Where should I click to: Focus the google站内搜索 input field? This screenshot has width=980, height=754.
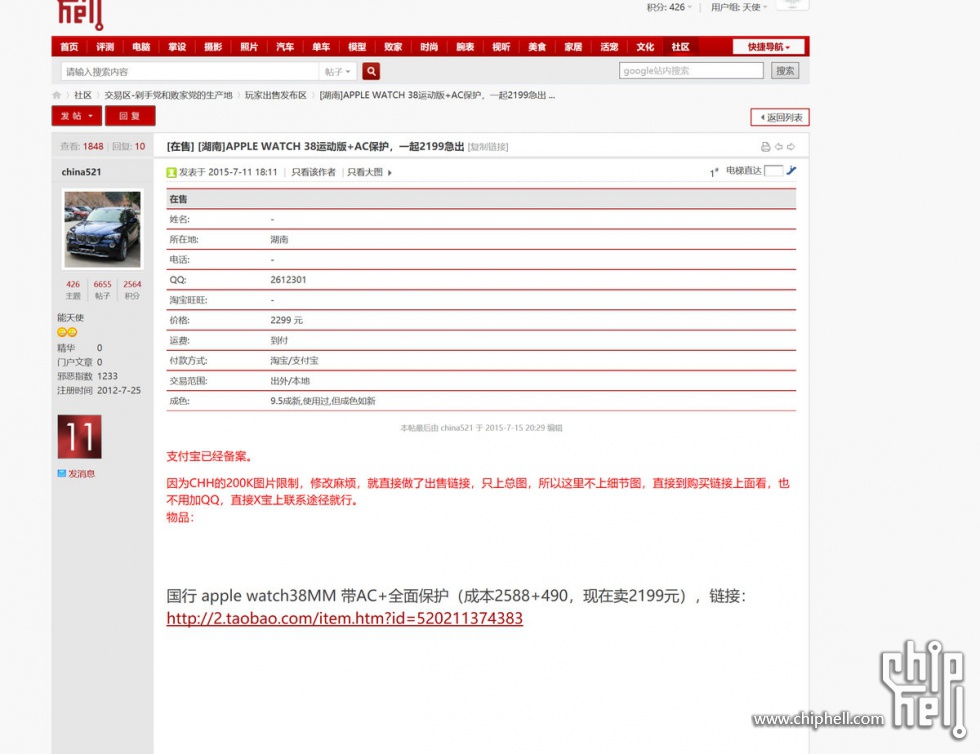tap(691, 71)
